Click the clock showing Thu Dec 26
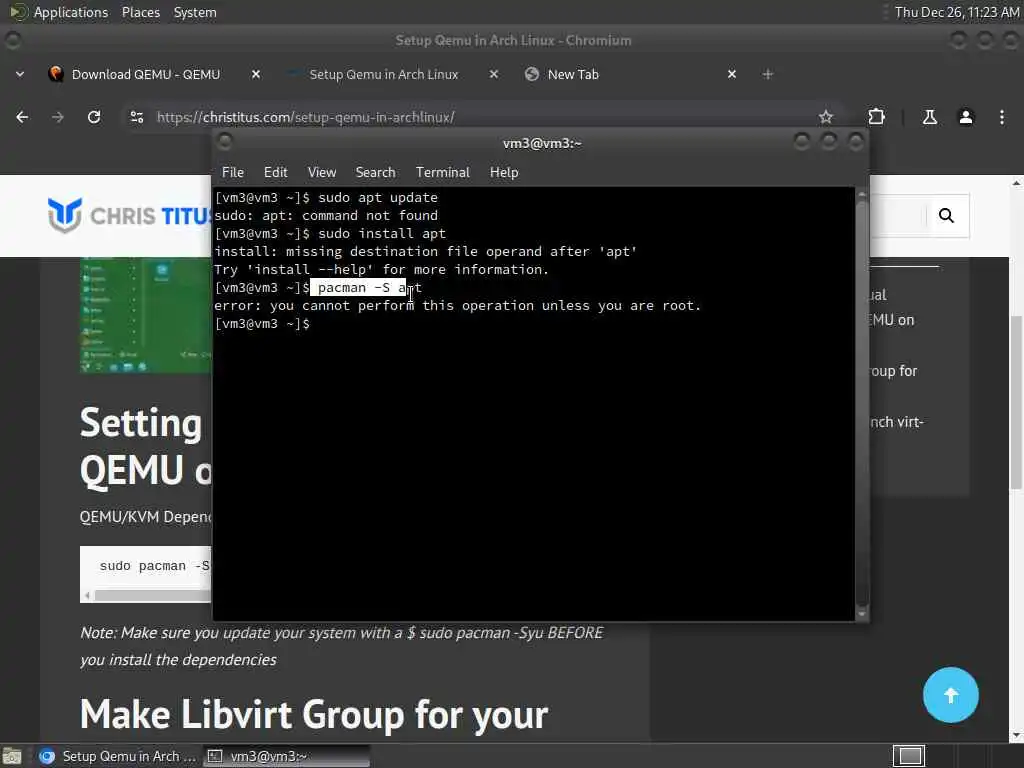Image resolution: width=1024 pixels, height=768 pixels. 957,12
